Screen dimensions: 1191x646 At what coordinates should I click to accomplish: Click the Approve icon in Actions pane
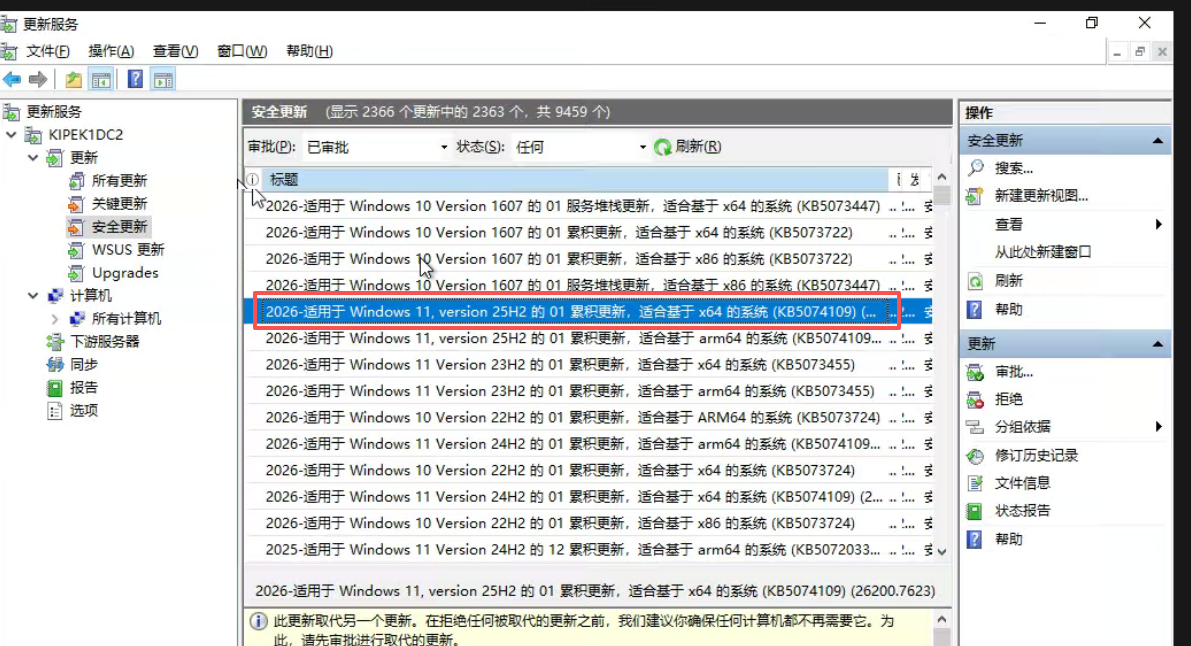tap(975, 372)
